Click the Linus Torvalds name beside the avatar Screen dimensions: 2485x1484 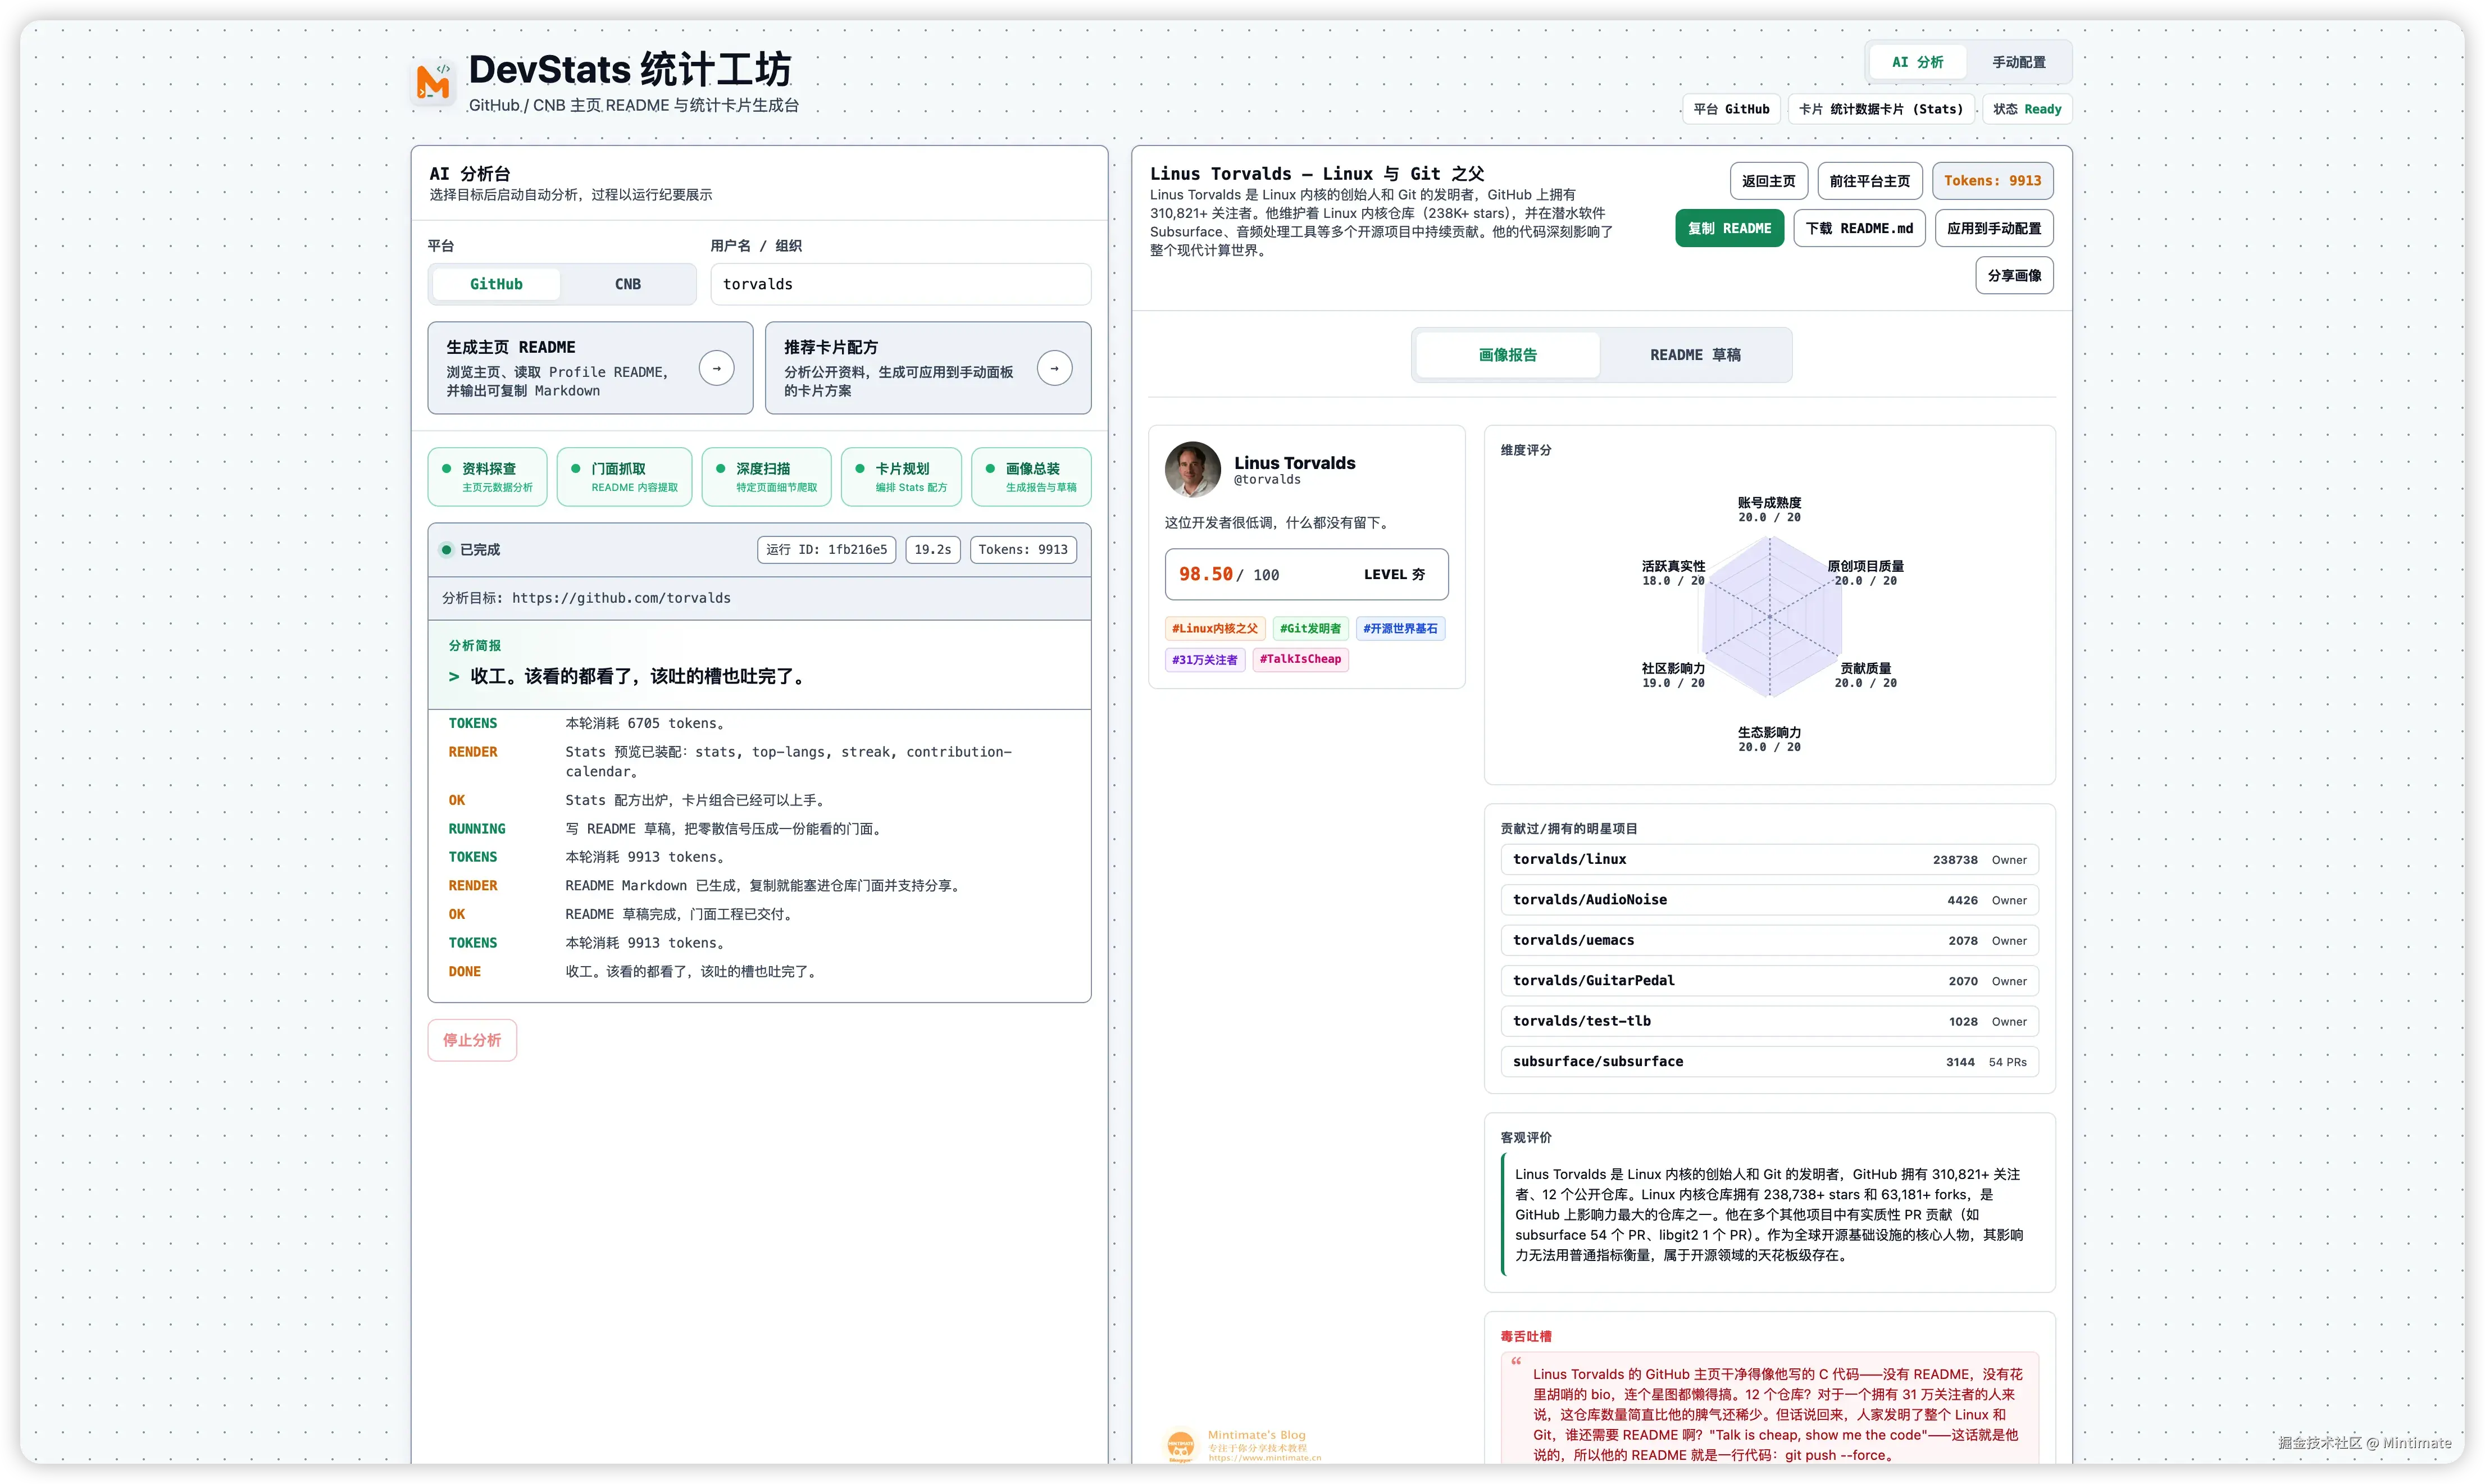[x=1294, y=462]
